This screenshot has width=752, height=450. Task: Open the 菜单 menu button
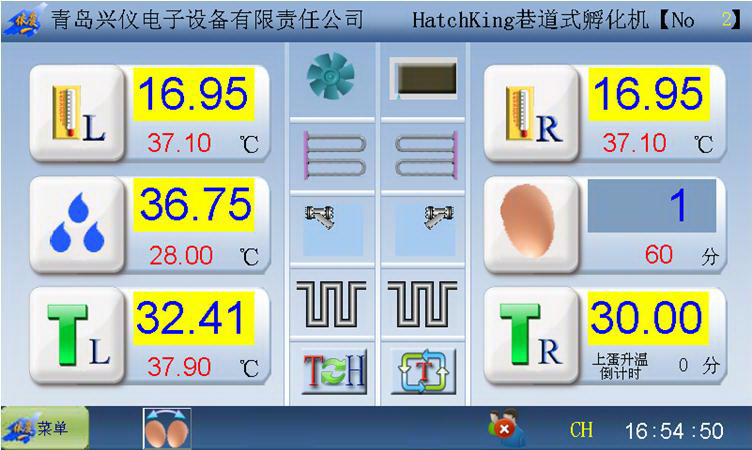(x=45, y=429)
